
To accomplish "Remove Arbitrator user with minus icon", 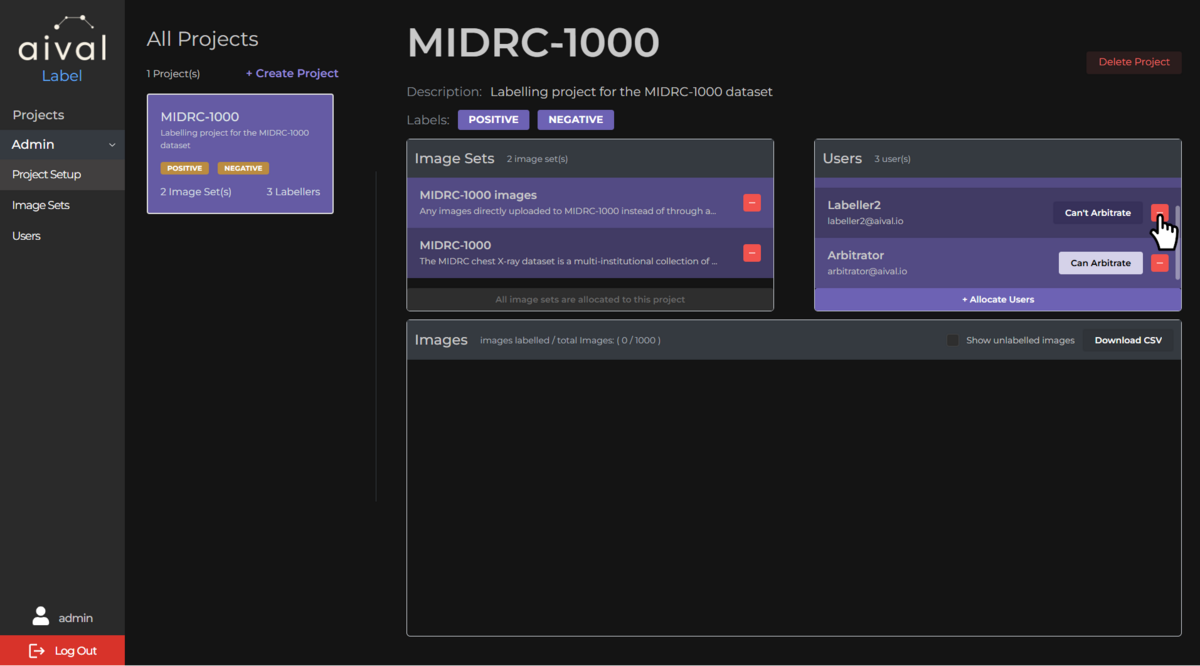I will coord(1159,263).
